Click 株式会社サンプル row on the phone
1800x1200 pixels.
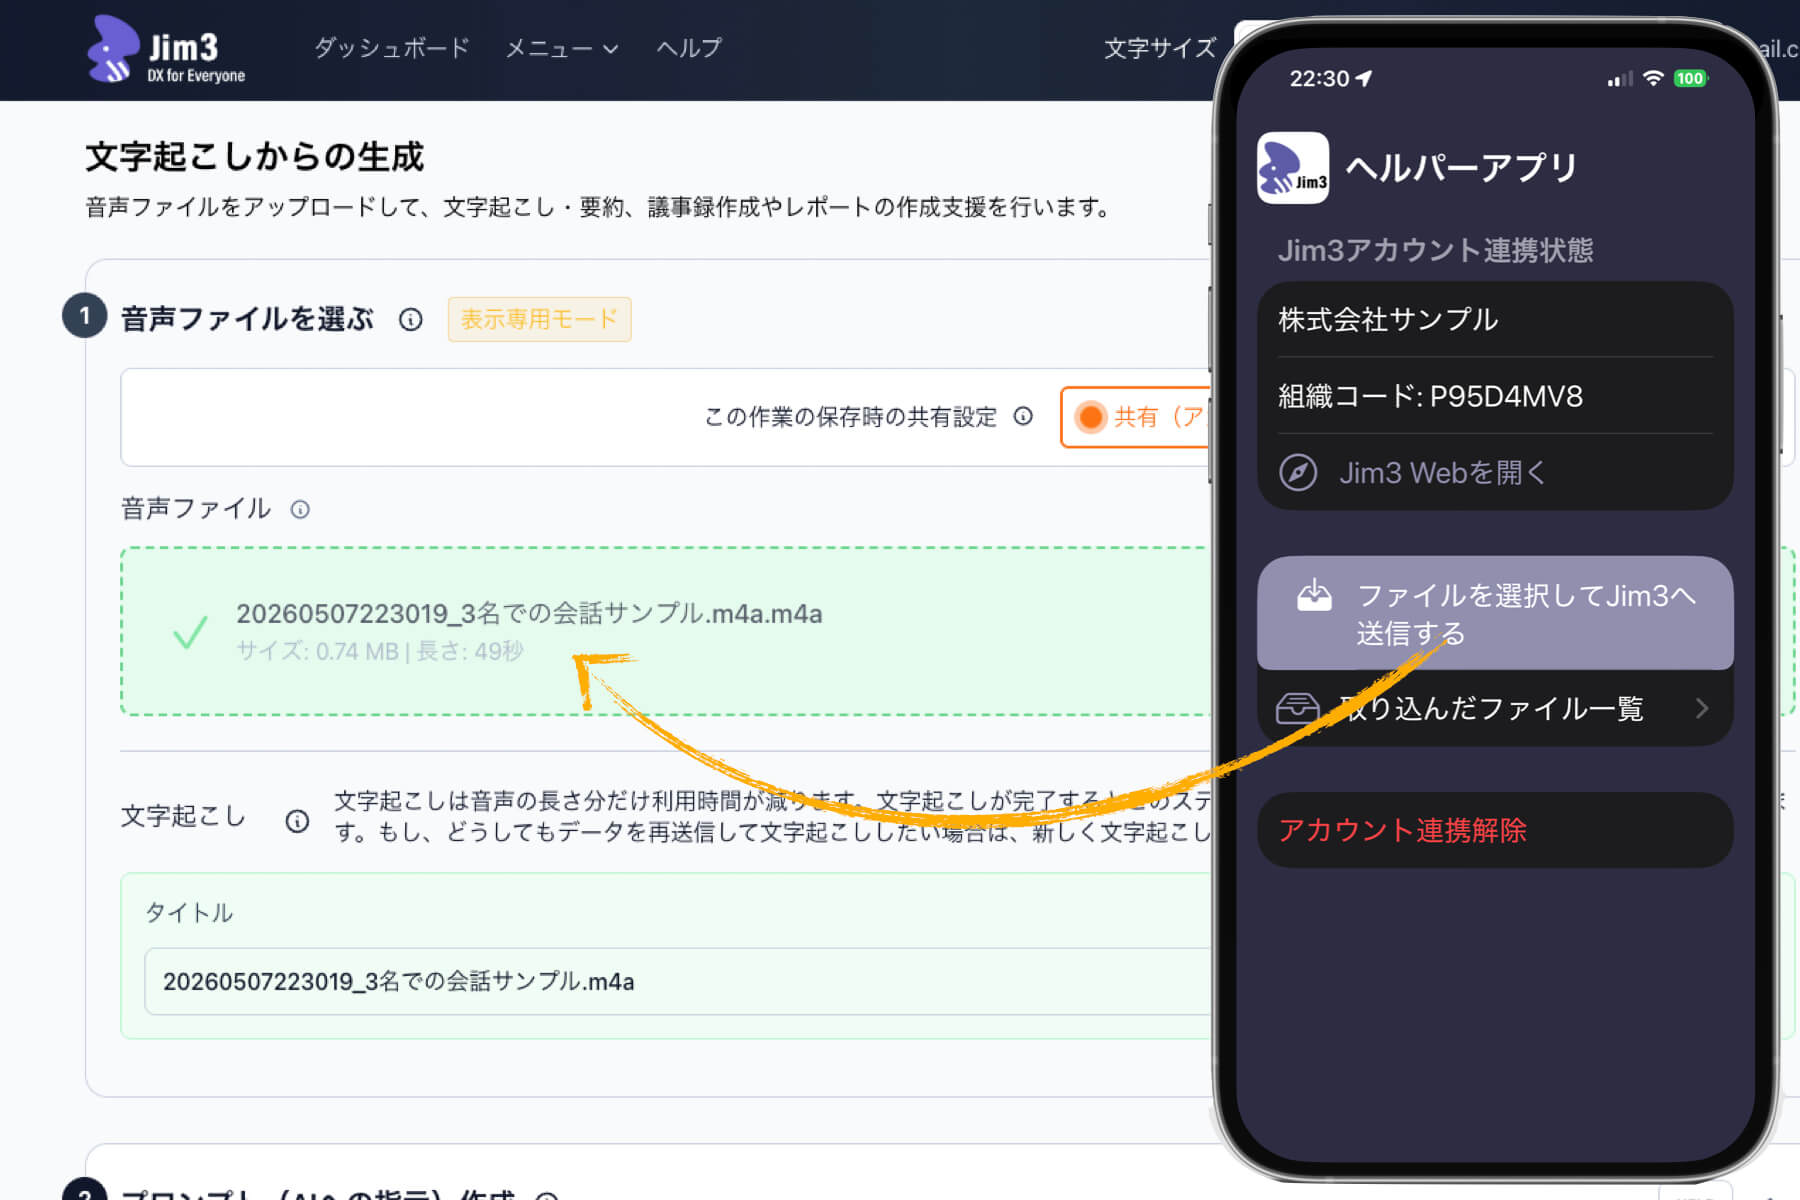(x=1495, y=320)
